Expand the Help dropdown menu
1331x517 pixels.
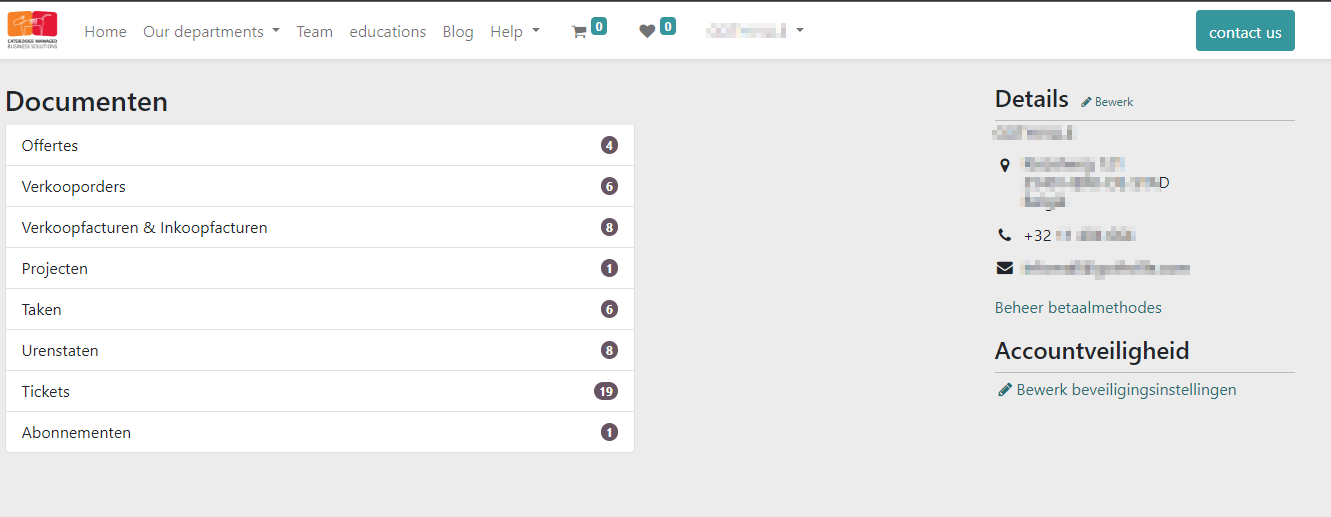(x=514, y=32)
